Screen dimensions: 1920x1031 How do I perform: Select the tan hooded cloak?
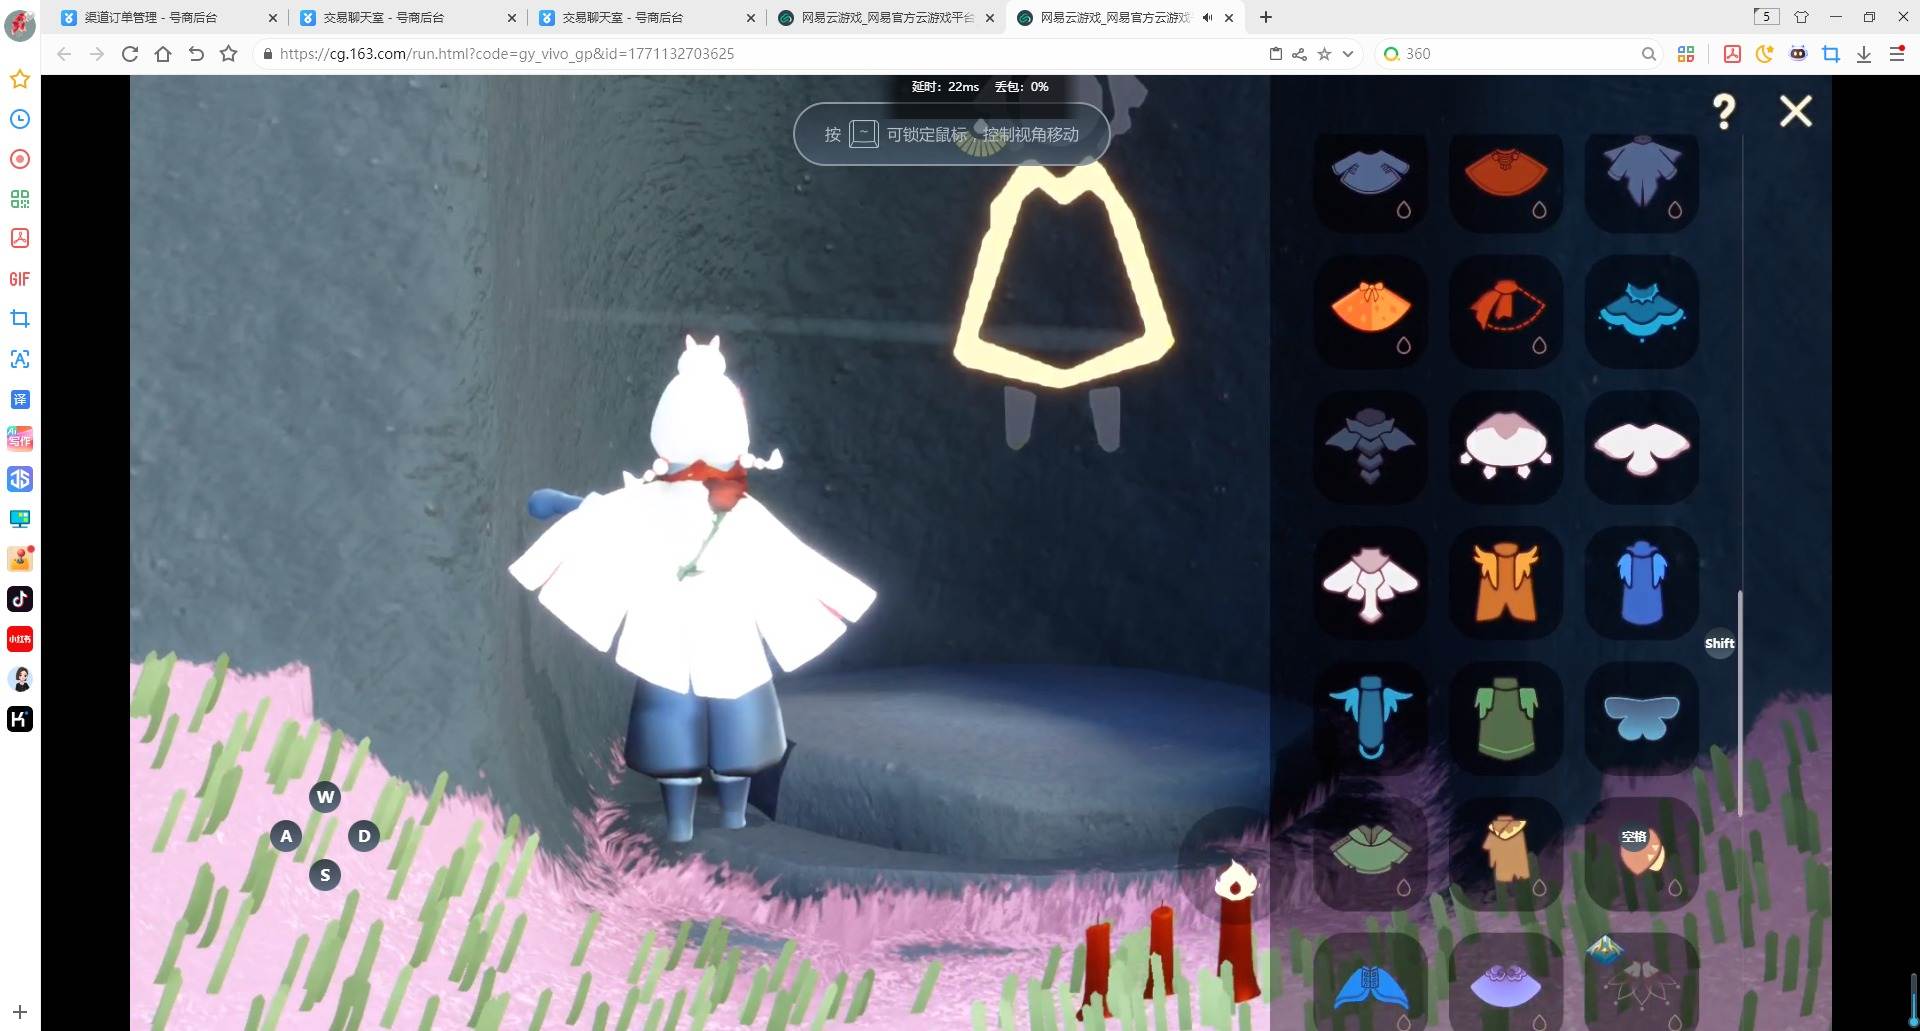coord(1506,854)
